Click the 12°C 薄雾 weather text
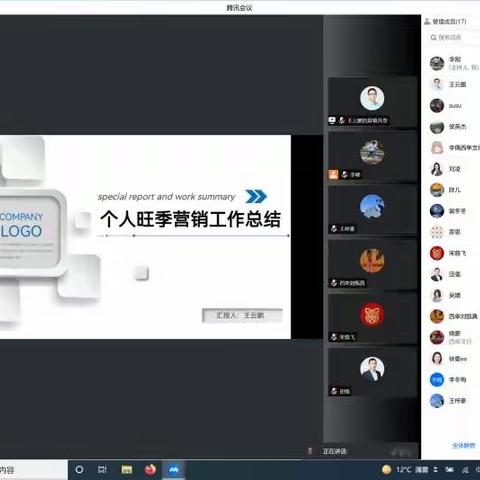480x480 pixels. pyautogui.click(x=412, y=470)
